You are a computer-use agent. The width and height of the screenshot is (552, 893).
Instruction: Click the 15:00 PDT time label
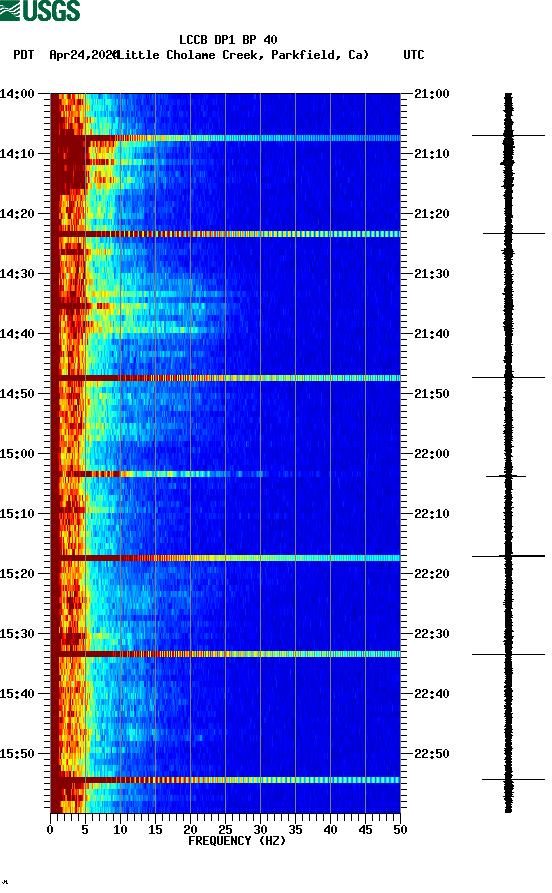tap(17, 453)
